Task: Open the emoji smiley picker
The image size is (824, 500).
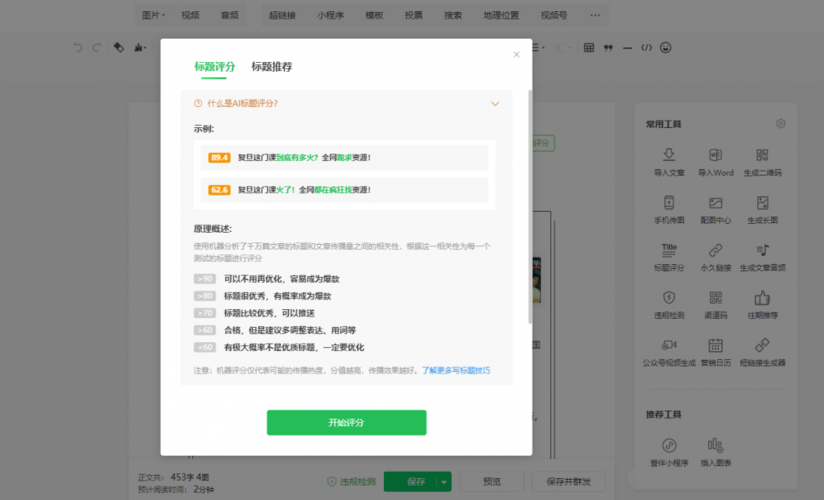Action: 665,48
